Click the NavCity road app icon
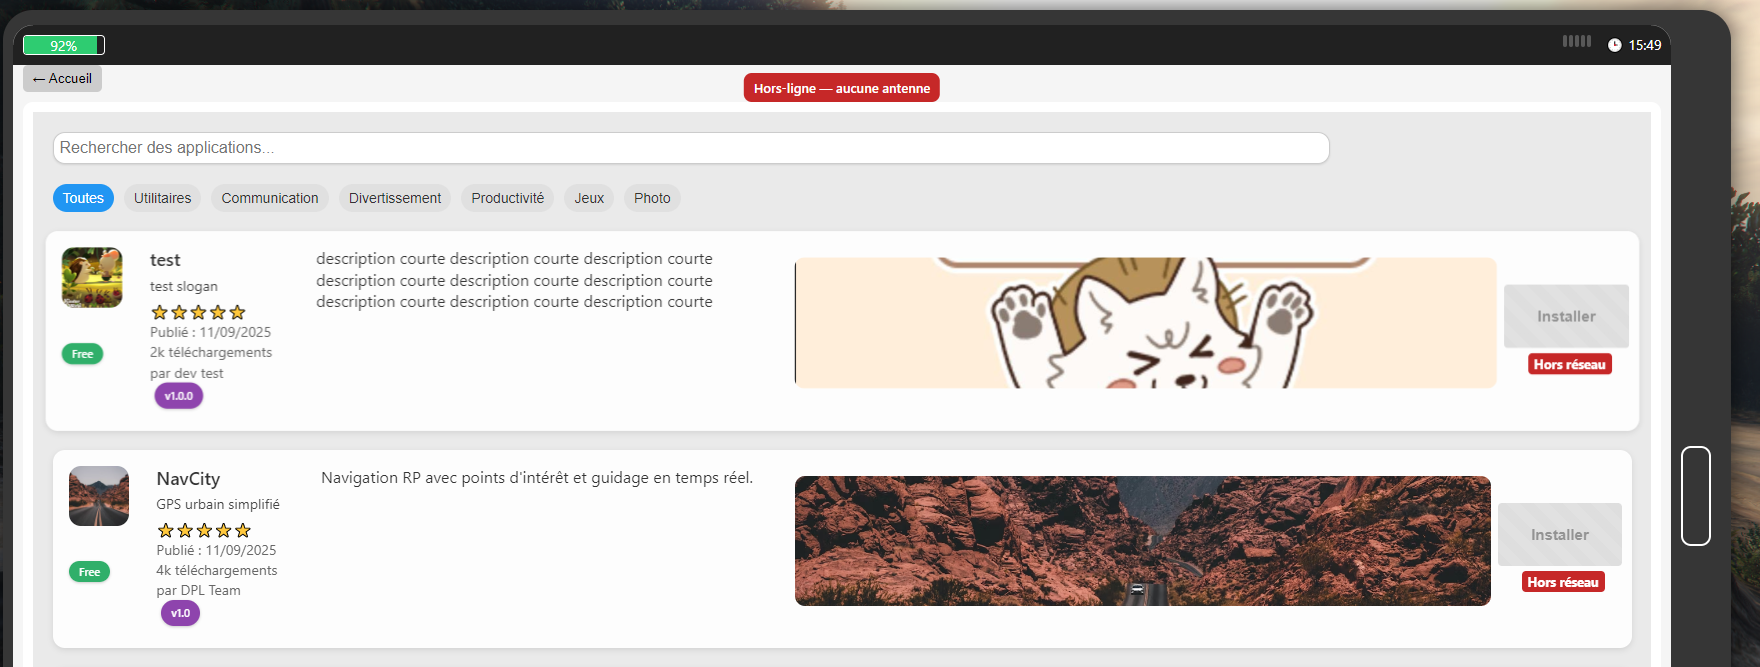Screen dimensions: 1760x667 (99, 496)
